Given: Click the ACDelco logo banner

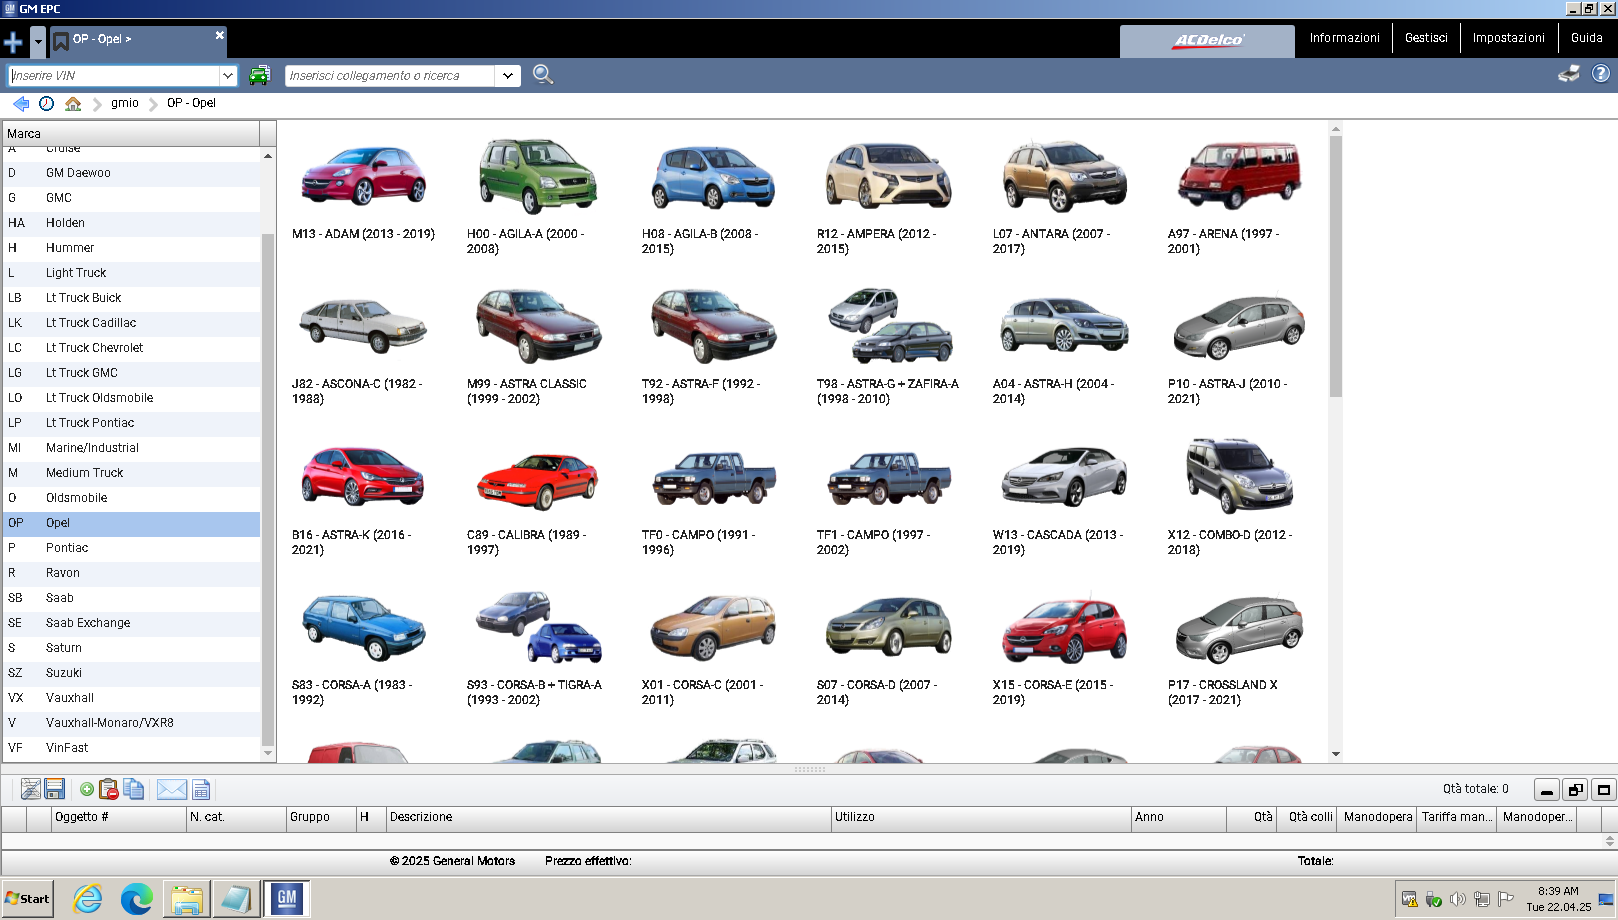Looking at the screenshot, I should 1207,41.
